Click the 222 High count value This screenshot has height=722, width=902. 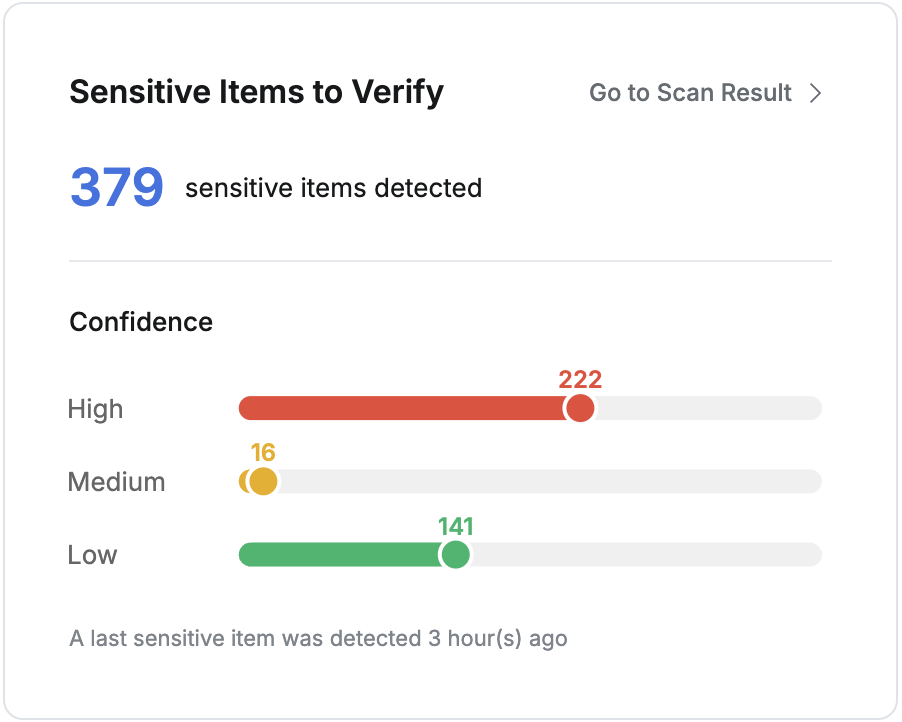pyautogui.click(x=580, y=380)
